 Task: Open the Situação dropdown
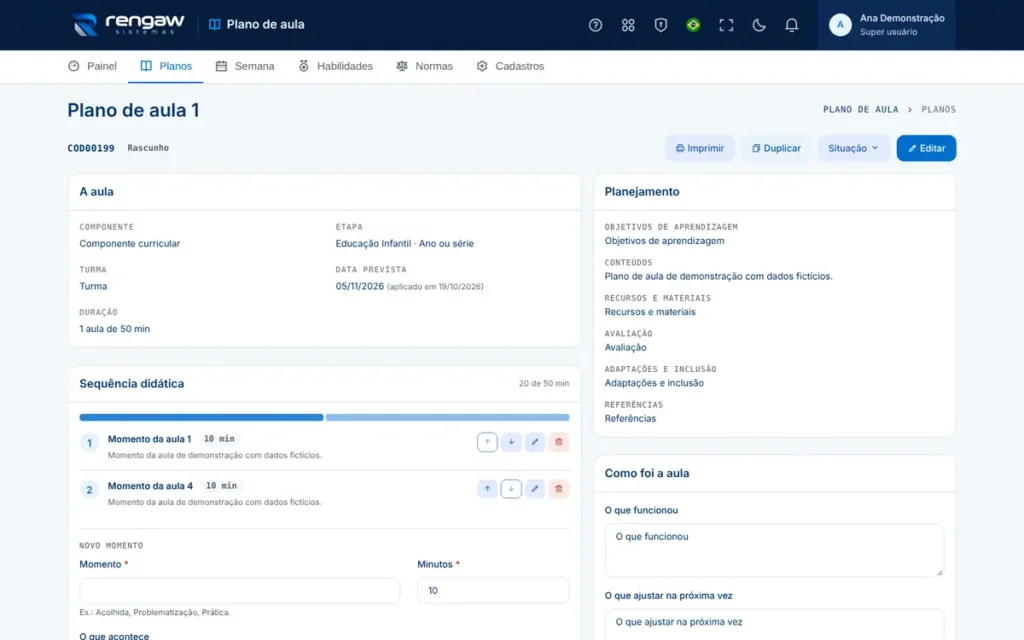(854, 148)
